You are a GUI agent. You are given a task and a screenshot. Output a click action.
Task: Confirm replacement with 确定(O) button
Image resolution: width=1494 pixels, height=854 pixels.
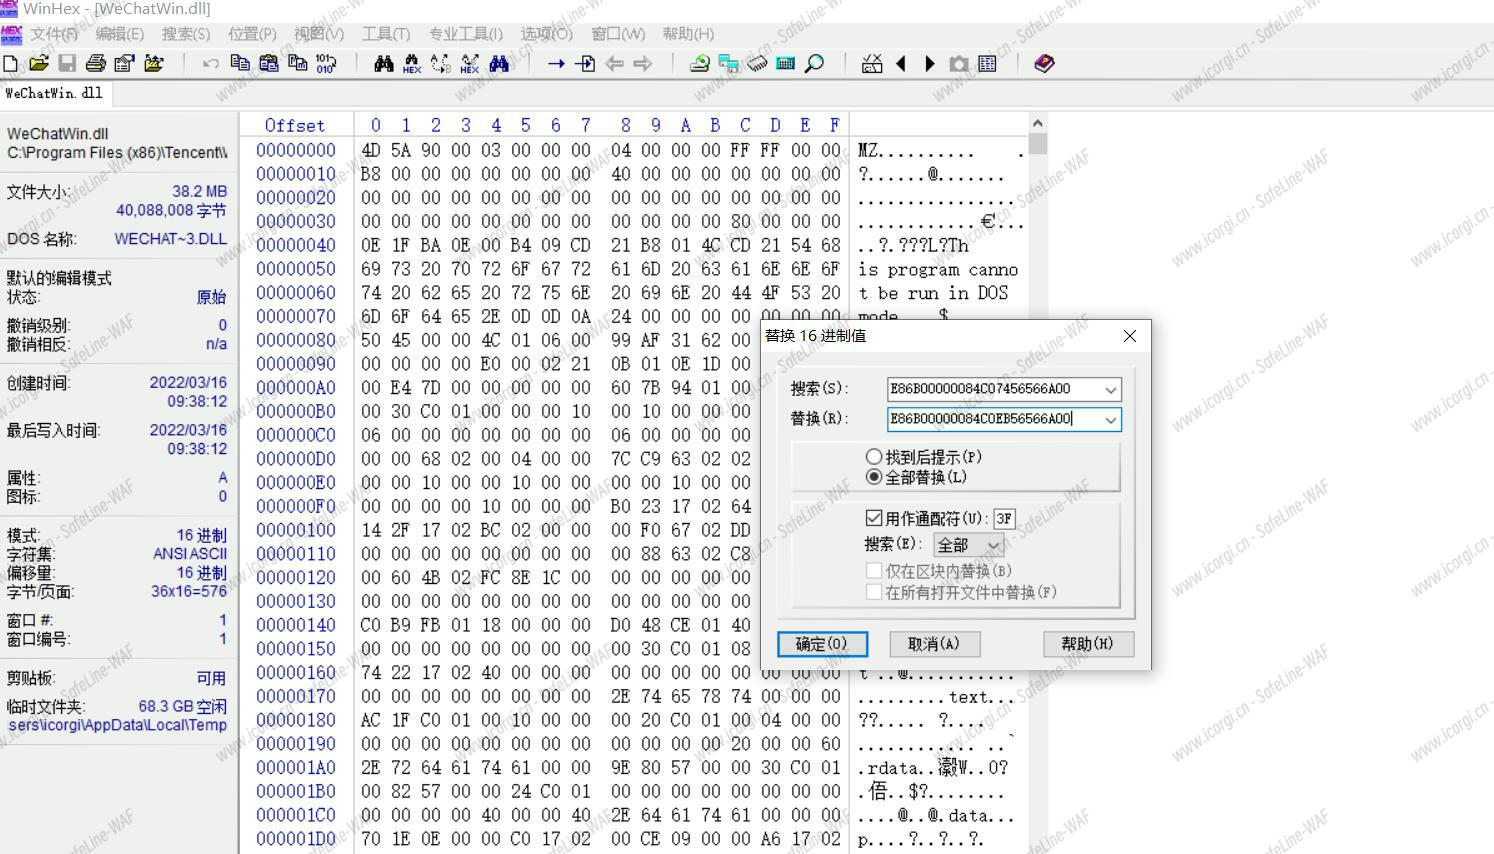822,644
